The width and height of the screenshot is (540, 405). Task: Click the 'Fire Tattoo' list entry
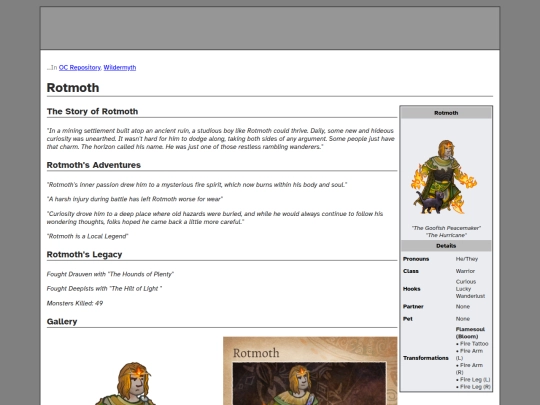point(472,344)
